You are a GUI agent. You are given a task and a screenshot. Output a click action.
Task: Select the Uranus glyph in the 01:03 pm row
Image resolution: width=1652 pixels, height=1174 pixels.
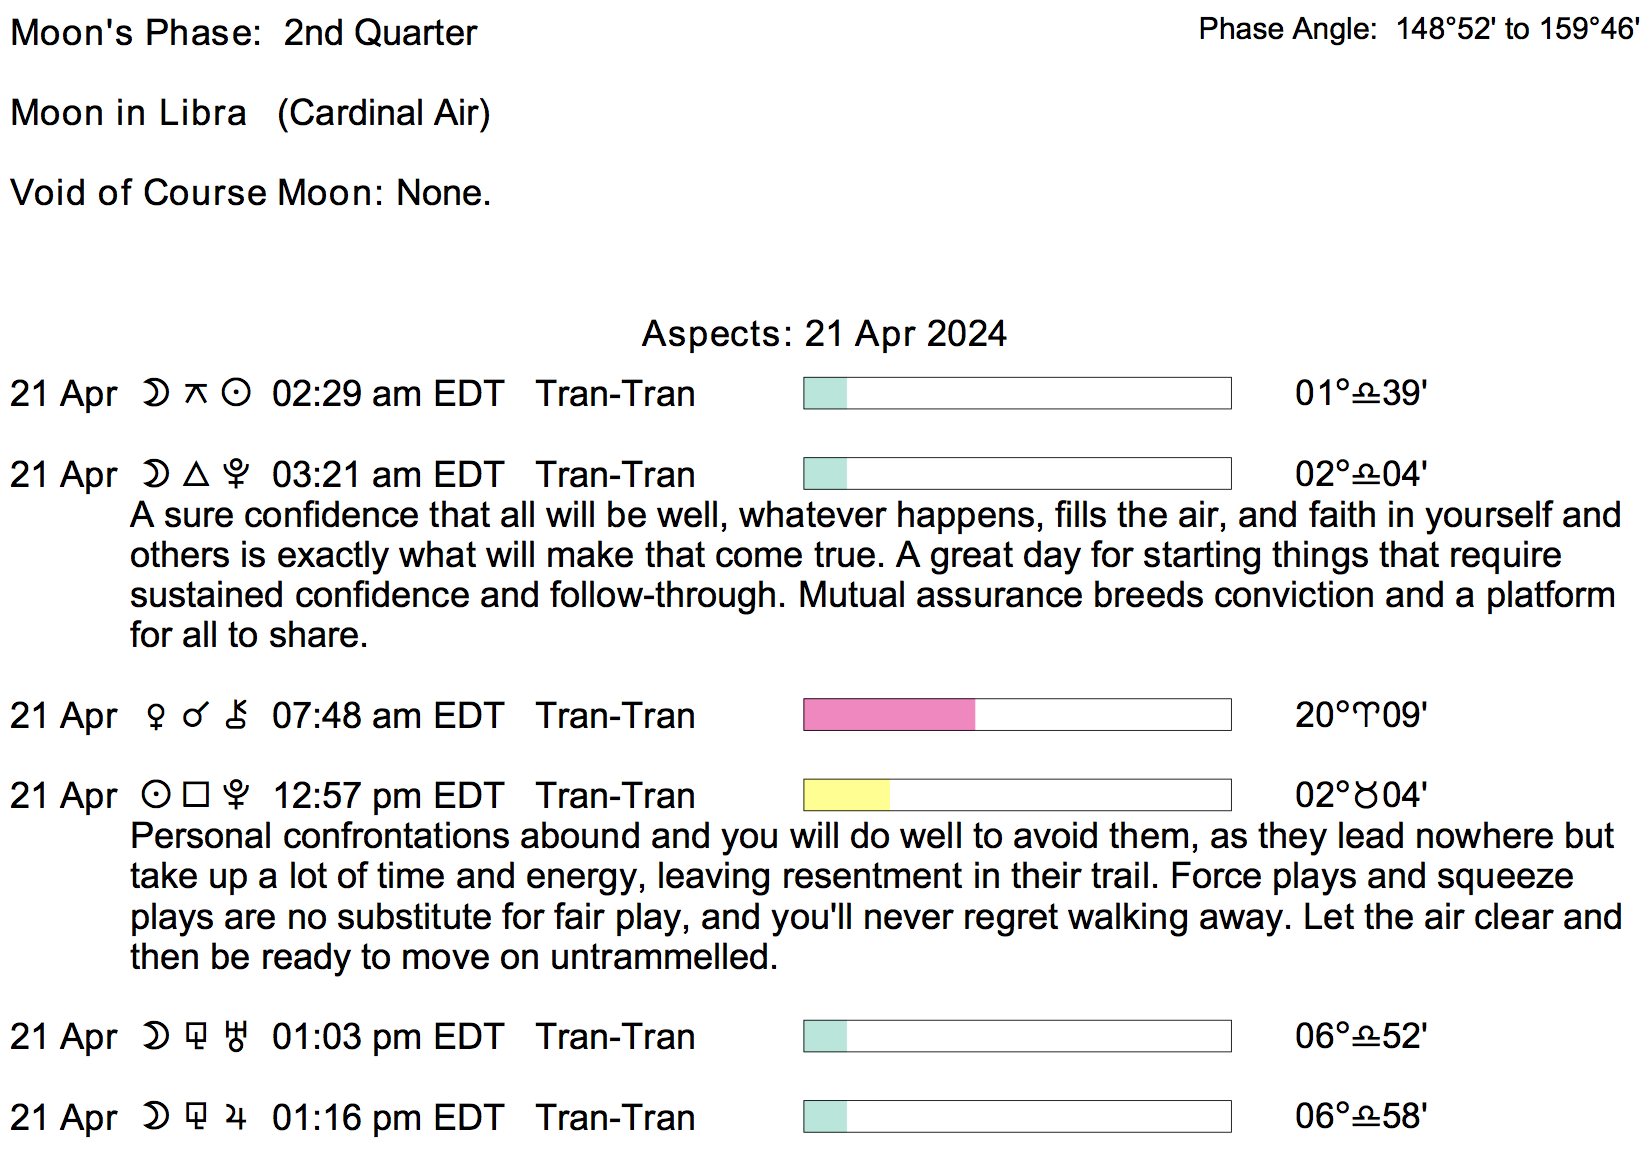(236, 1037)
